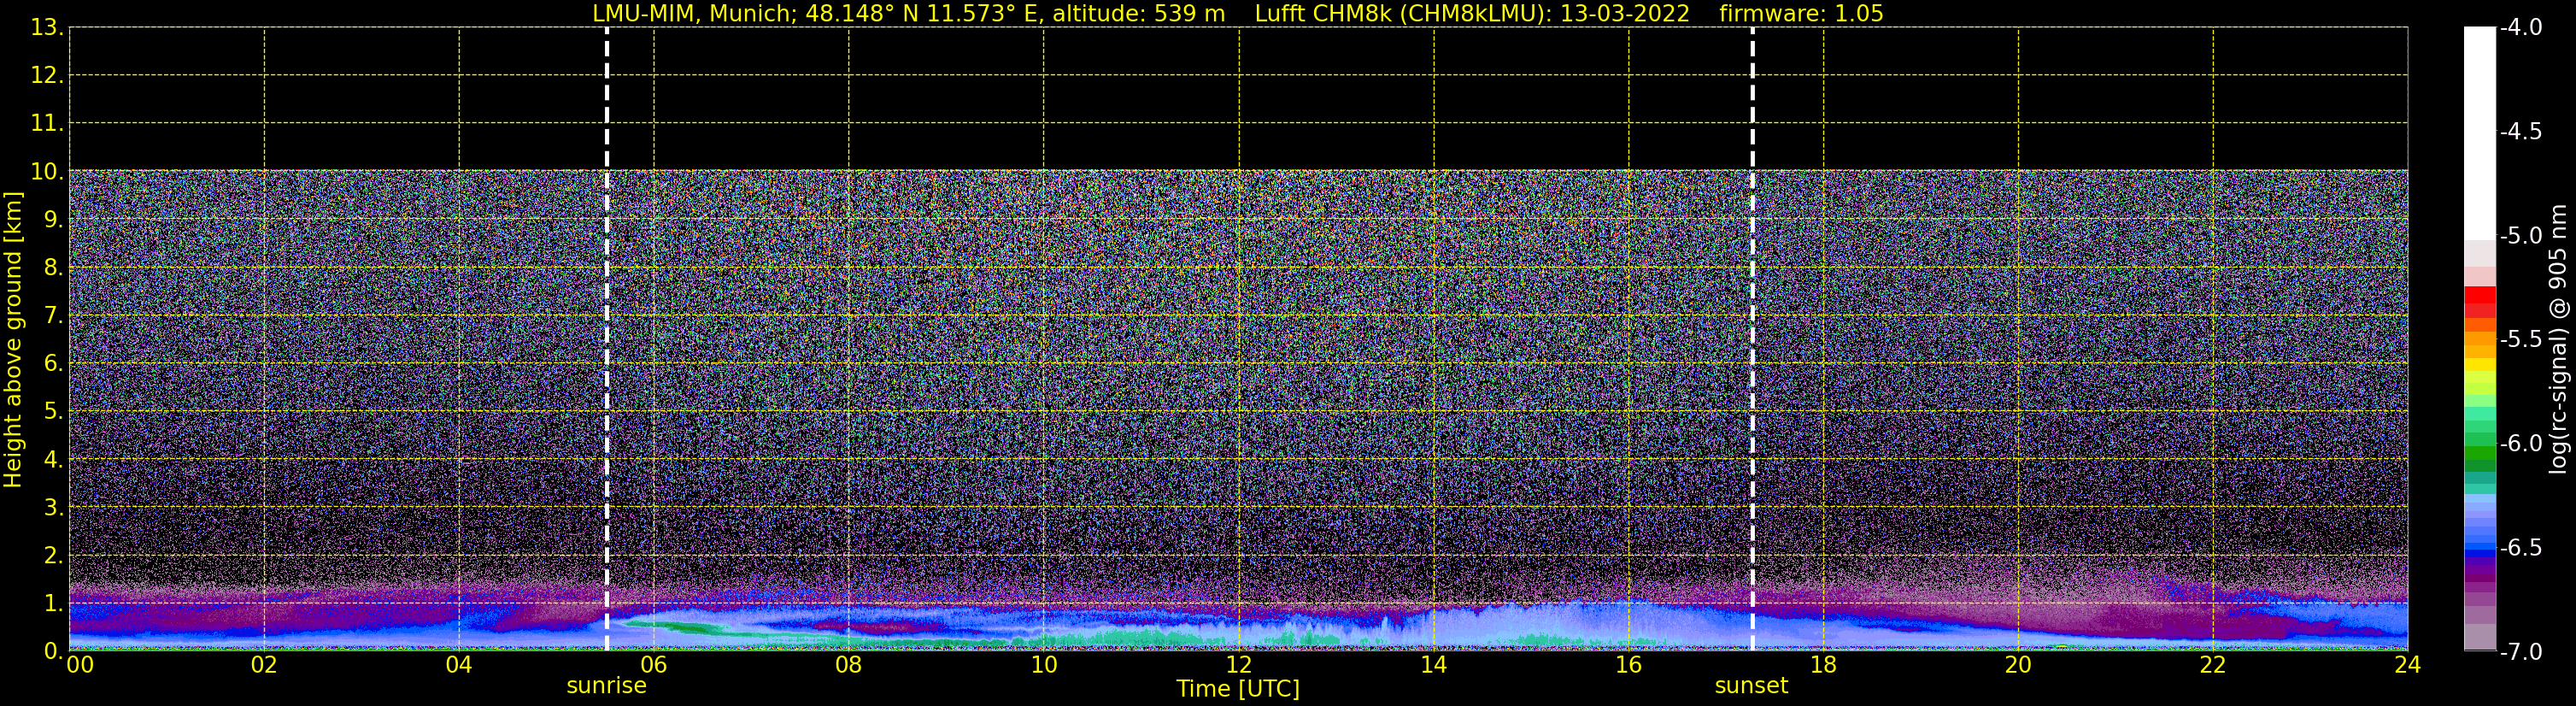This screenshot has width=2576, height=706.
Task: Click the "24" time axis tick label
Action: (2408, 666)
